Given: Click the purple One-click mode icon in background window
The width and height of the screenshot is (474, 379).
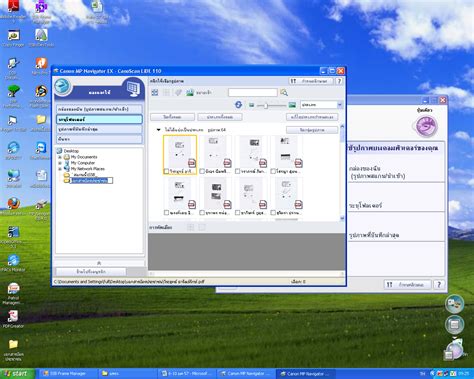Looking at the screenshot, I should tap(426, 126).
